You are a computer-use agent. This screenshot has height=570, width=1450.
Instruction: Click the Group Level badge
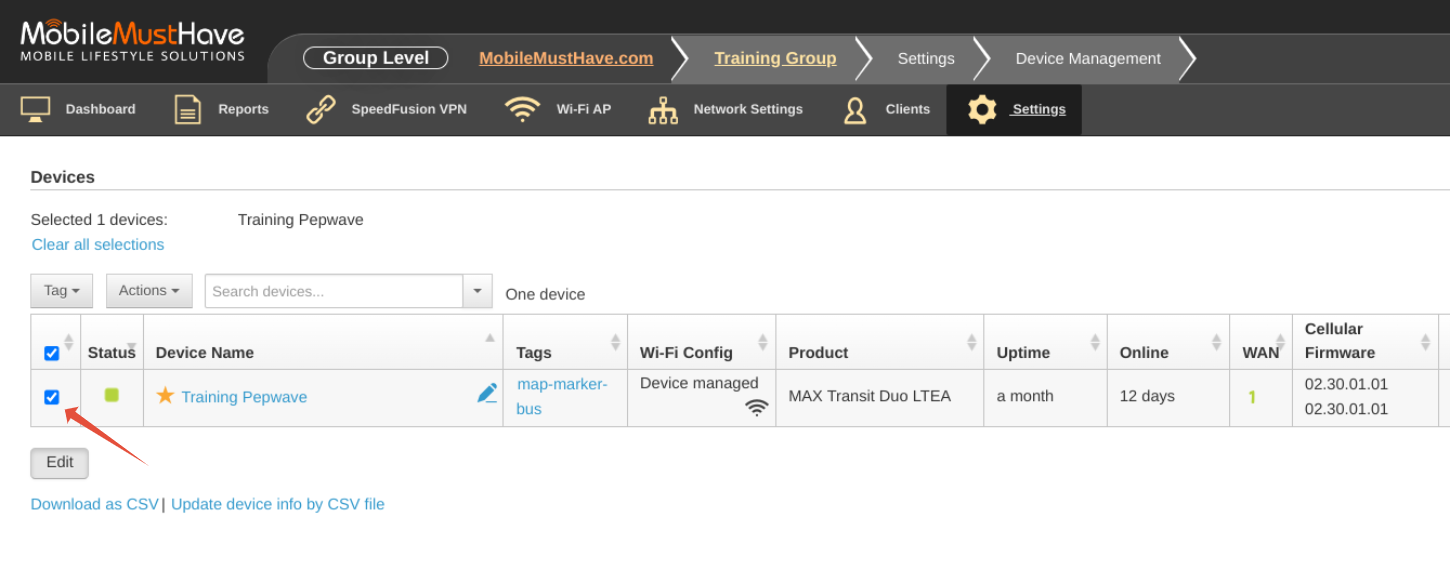[x=376, y=58]
